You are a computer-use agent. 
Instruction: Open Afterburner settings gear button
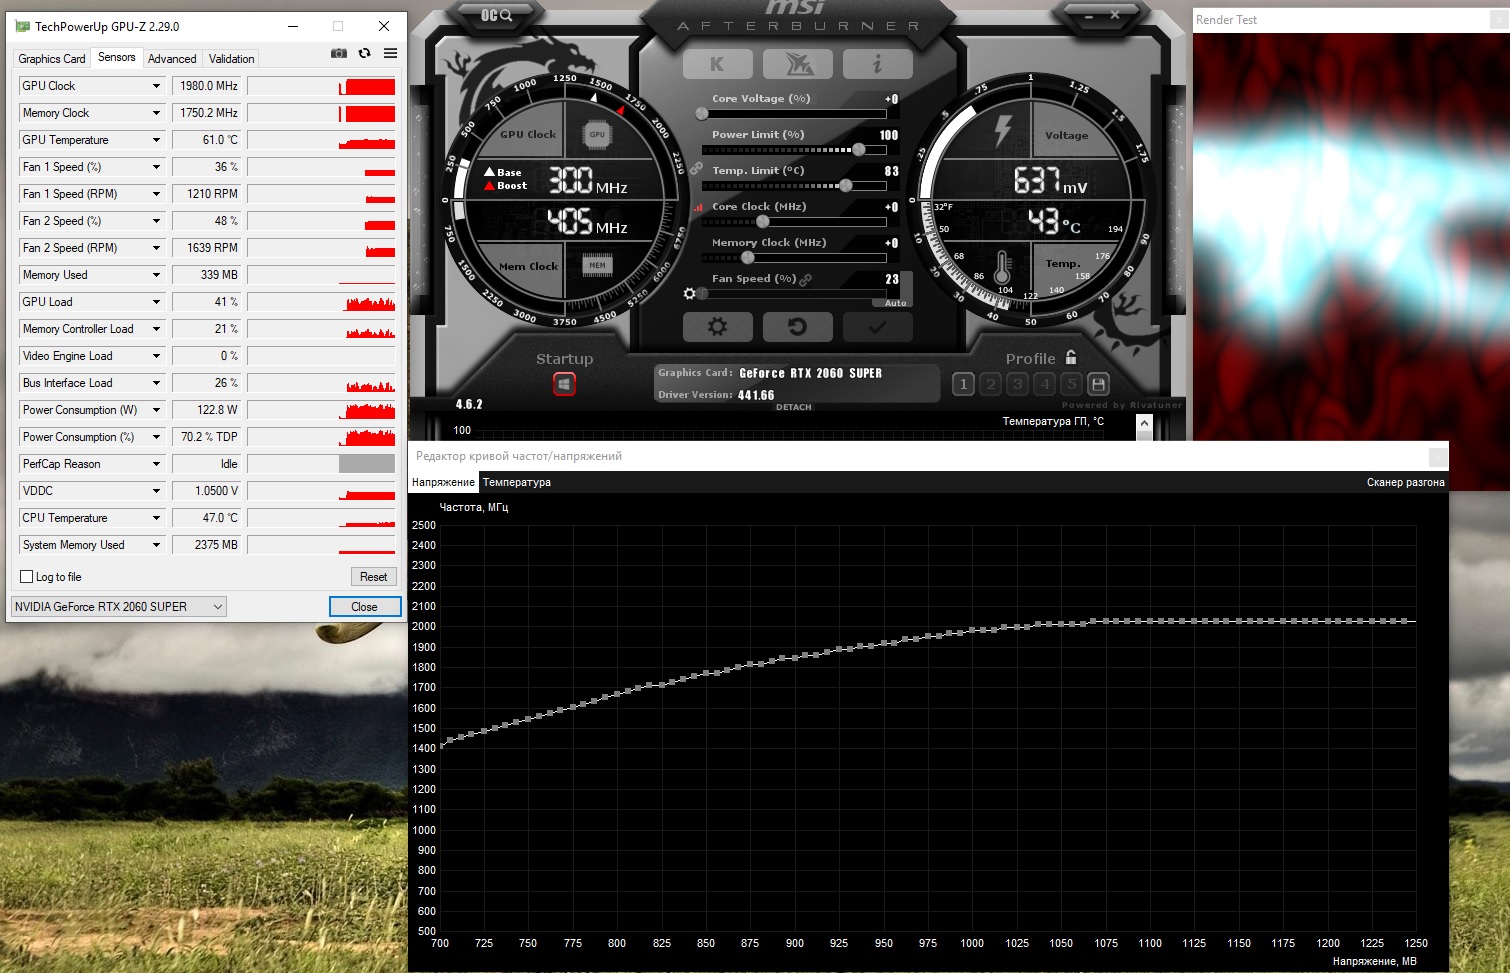coord(717,327)
